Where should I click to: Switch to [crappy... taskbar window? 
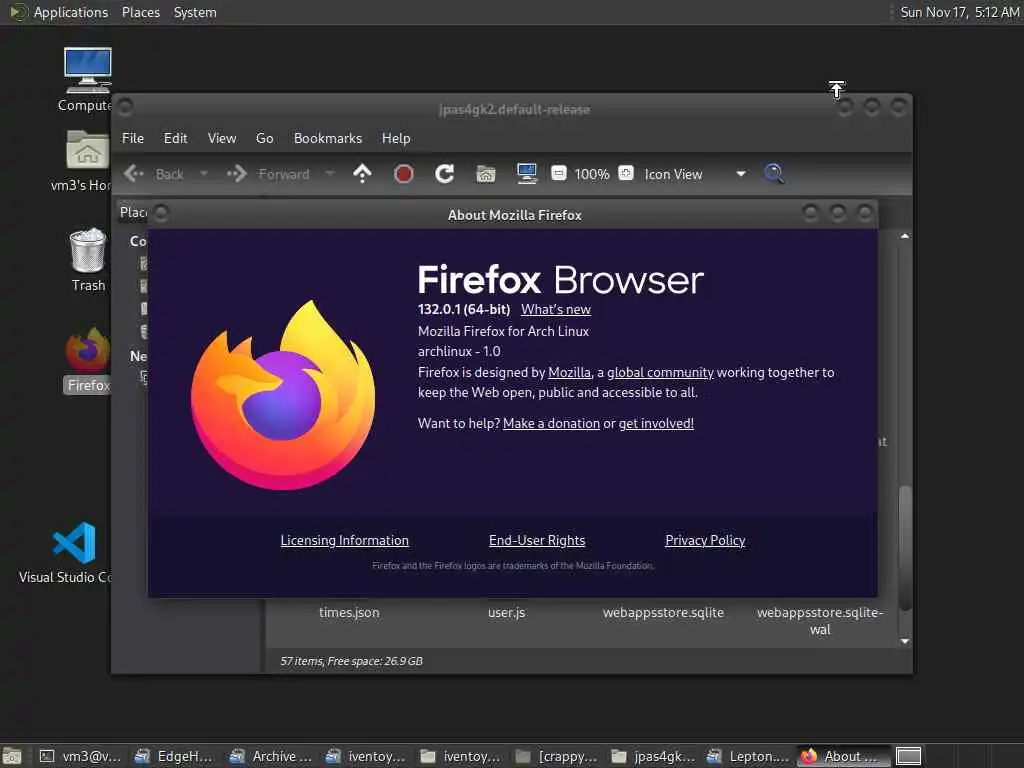556,756
